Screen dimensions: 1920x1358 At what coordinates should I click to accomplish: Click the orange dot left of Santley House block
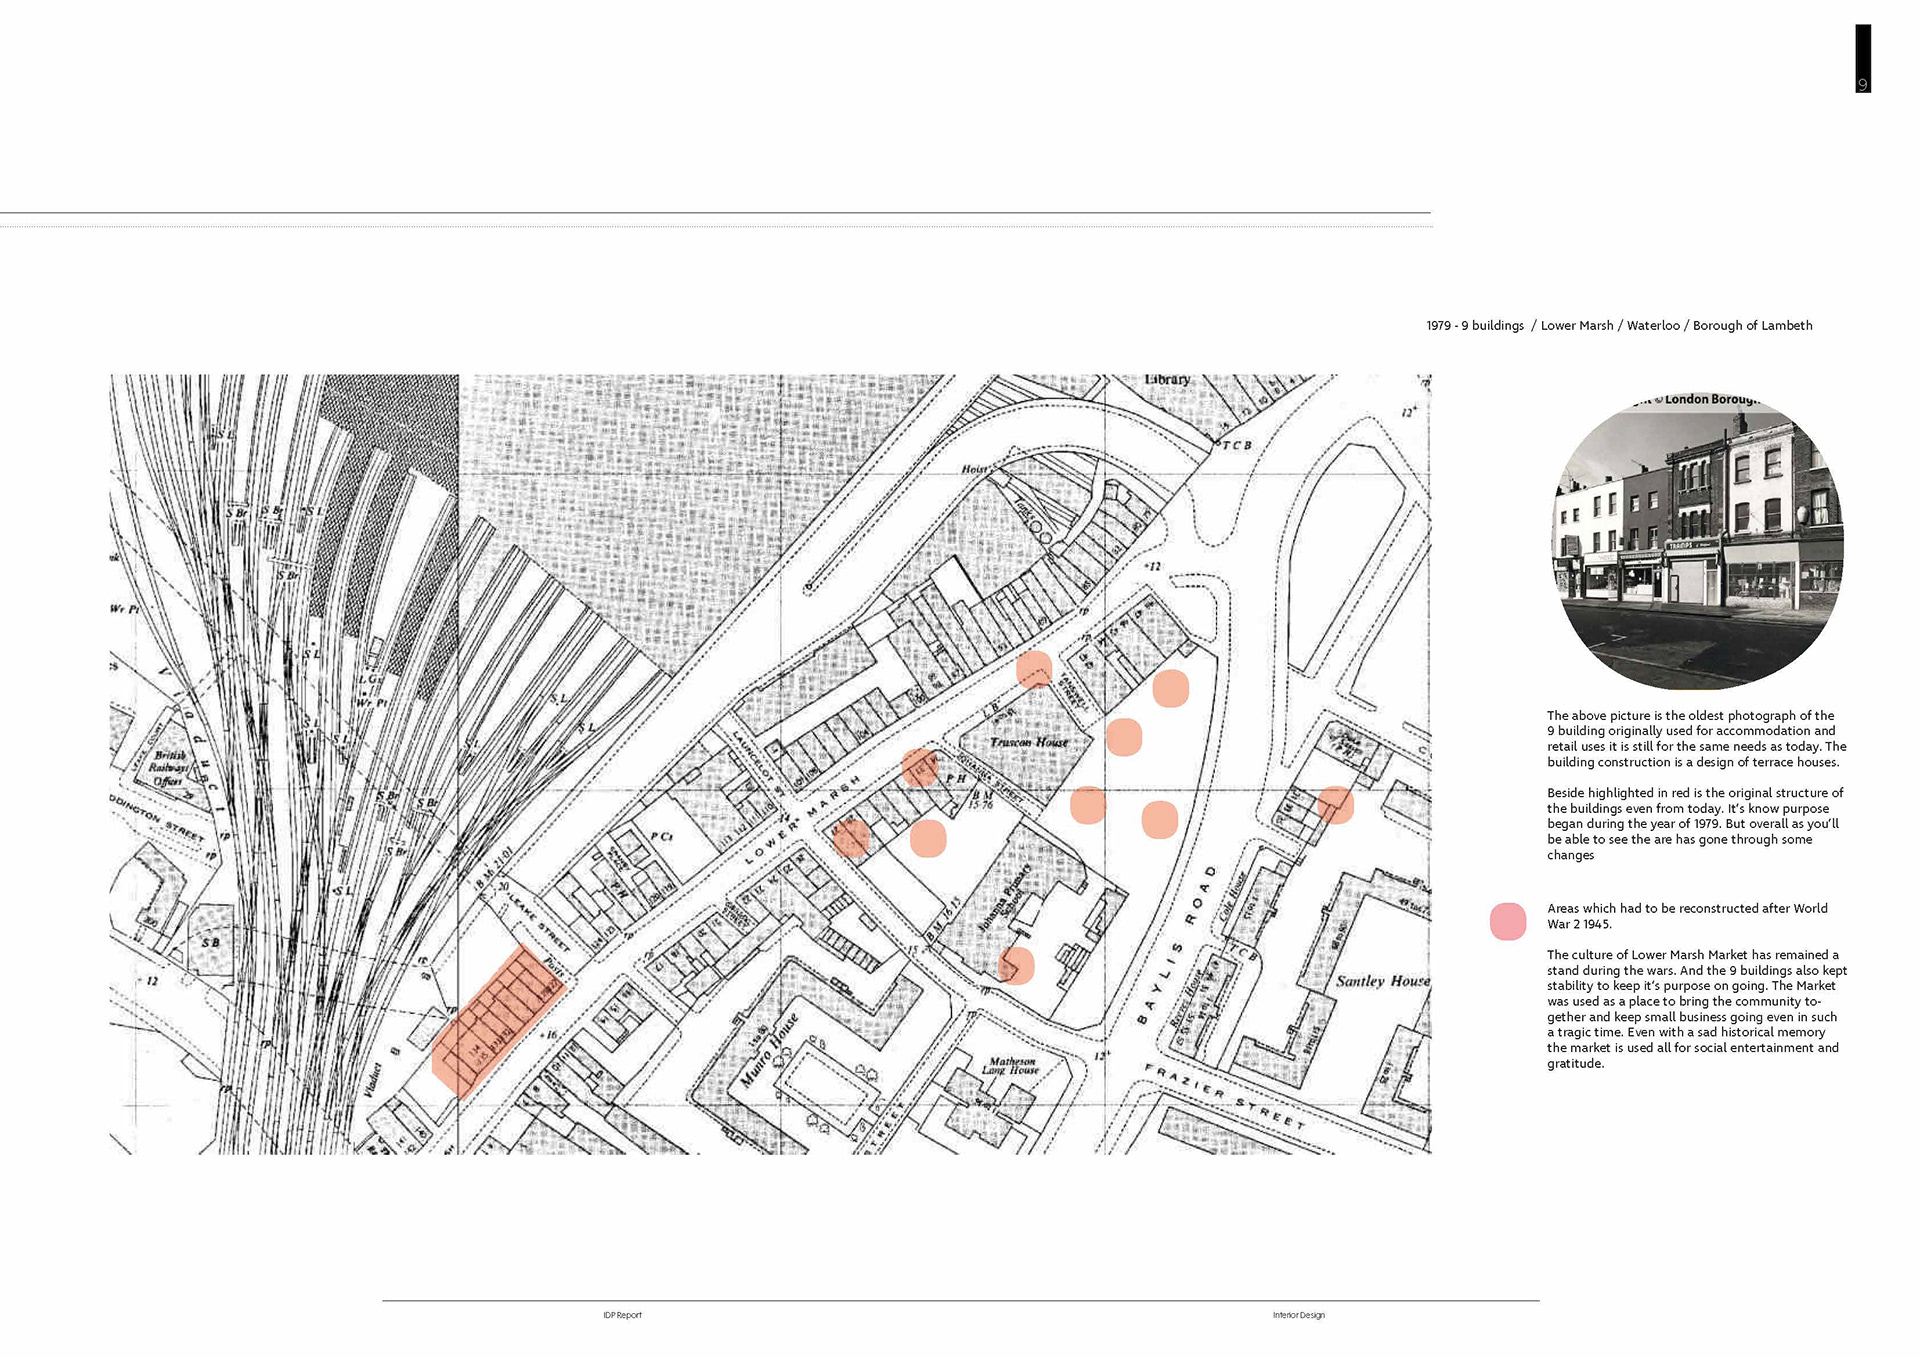tap(1335, 805)
